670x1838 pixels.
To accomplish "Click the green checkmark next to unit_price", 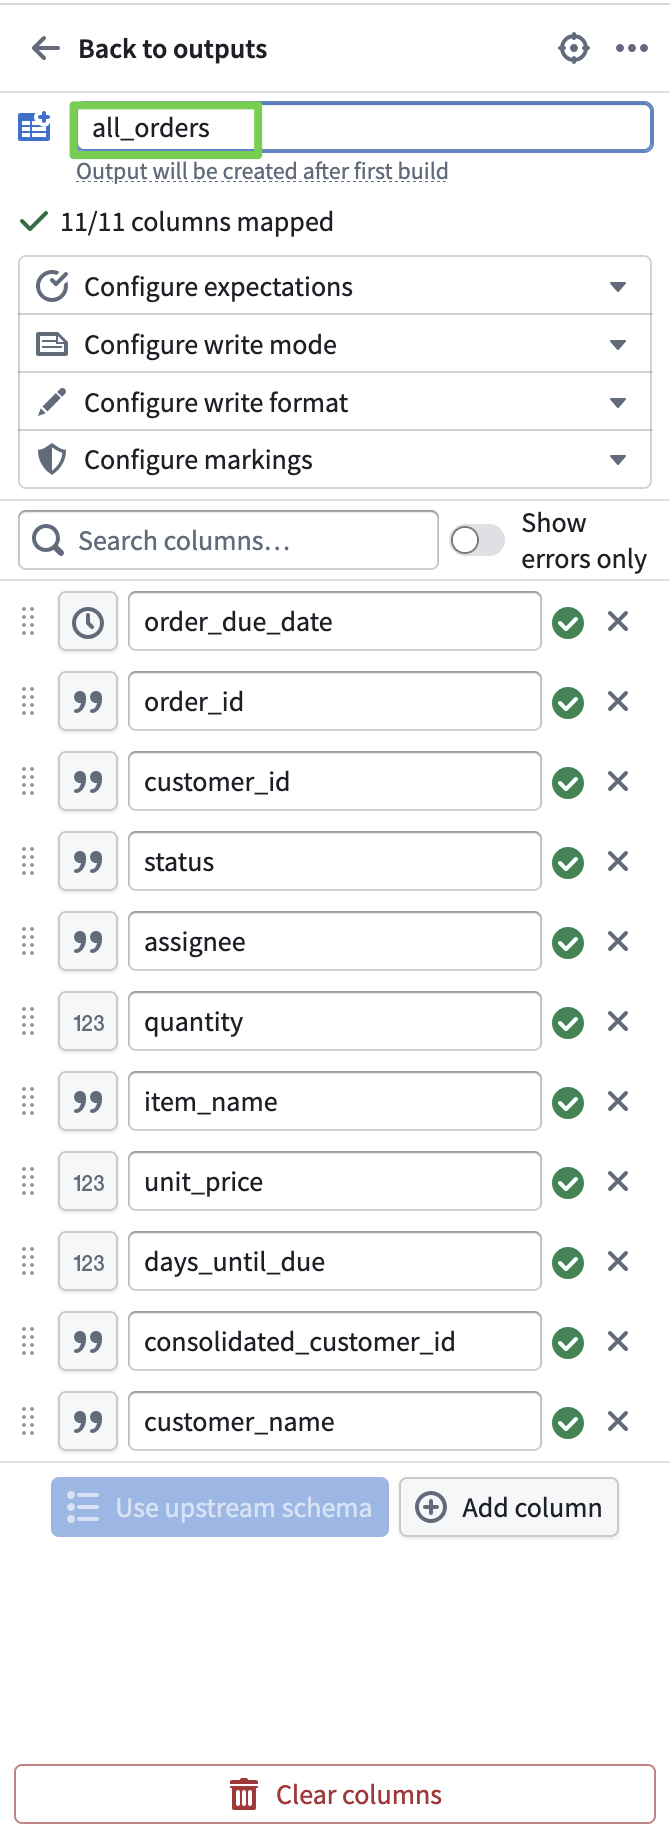I will coord(568,1182).
